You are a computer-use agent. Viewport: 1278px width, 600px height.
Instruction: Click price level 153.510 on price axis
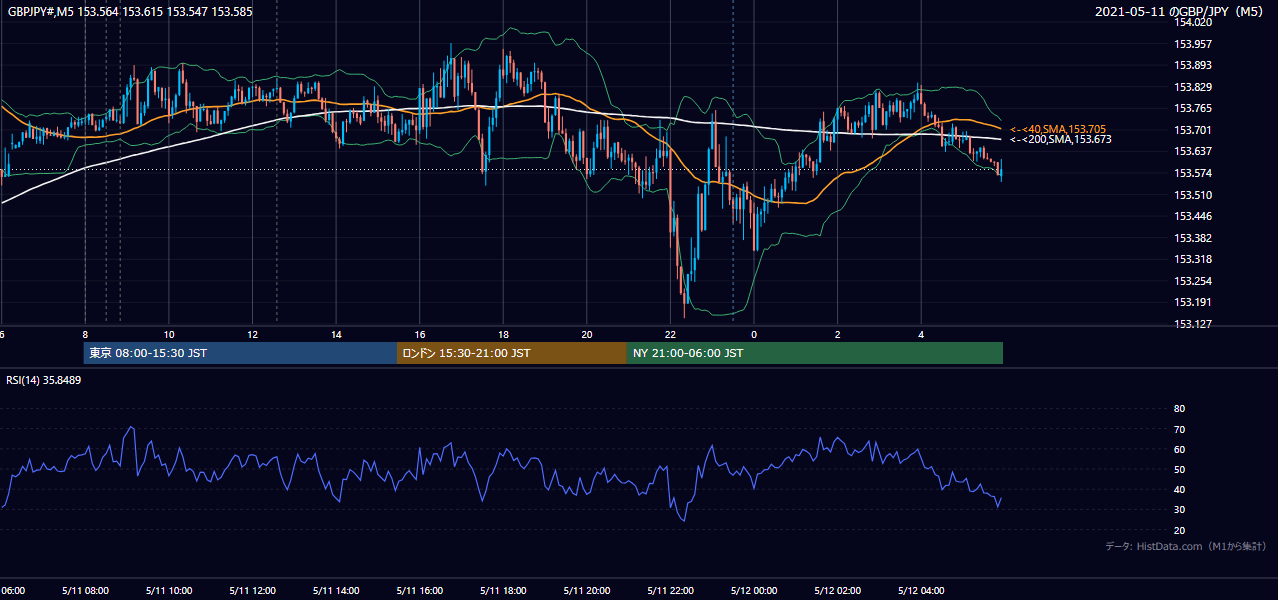click(1193, 195)
